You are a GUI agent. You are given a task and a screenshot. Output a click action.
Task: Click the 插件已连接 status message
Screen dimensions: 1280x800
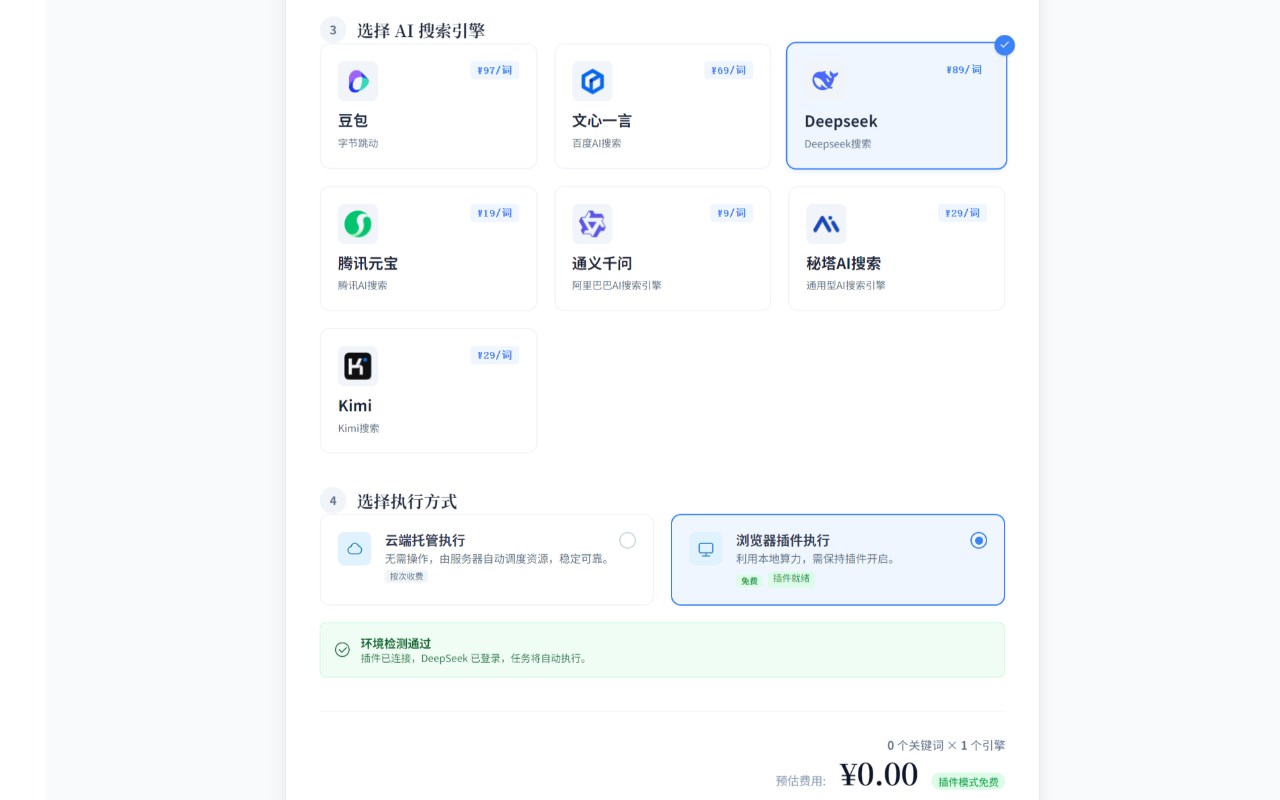tap(476, 658)
